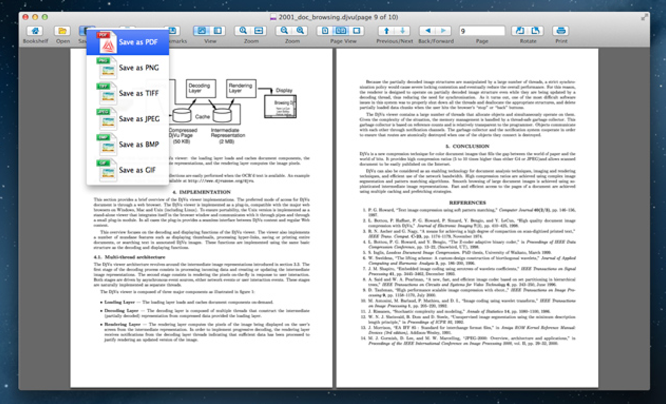Screen dimensions: 666x404
Task: Go to previous page with up arrow
Action: click(x=386, y=31)
